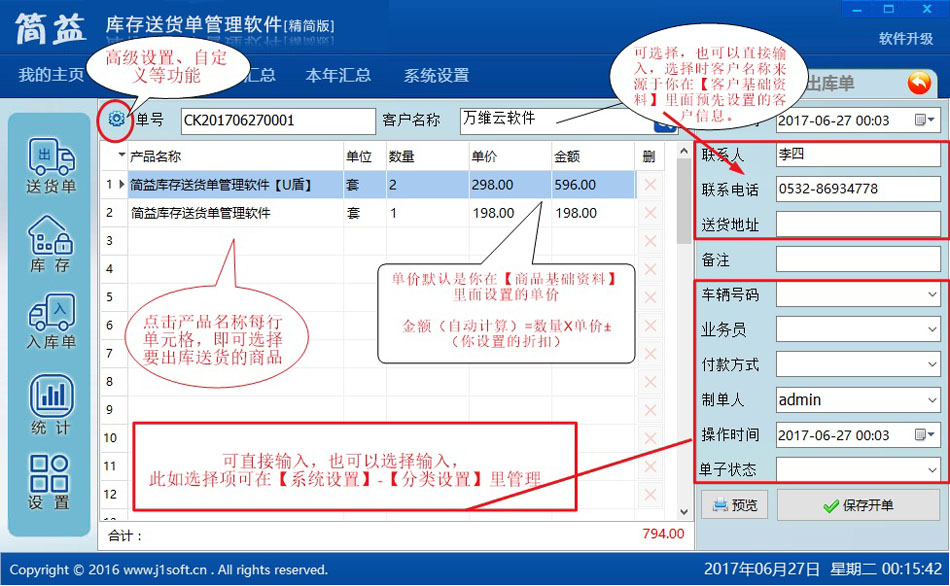Image resolution: width=950 pixels, height=586 pixels.
Task: Open 系统设置 menu item
Action: 436,75
